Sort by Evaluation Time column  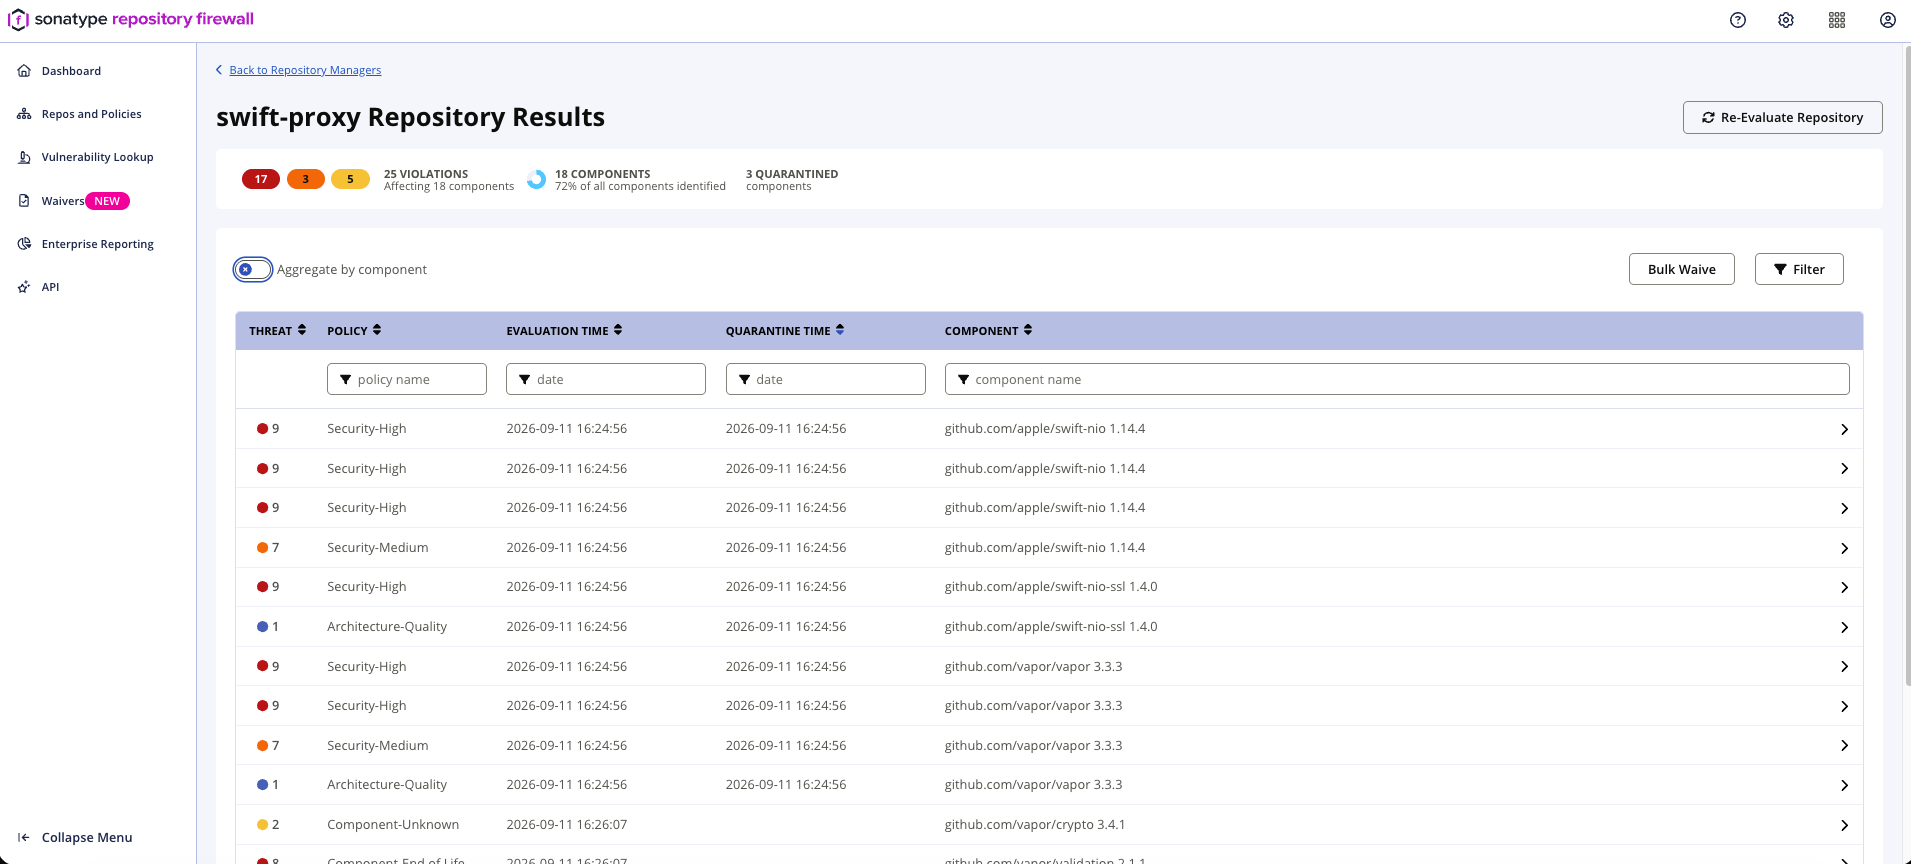(564, 331)
